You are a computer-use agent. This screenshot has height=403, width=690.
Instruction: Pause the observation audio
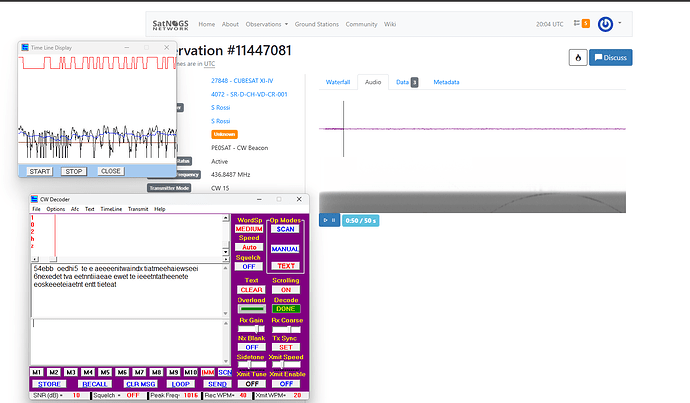[x=334, y=220]
